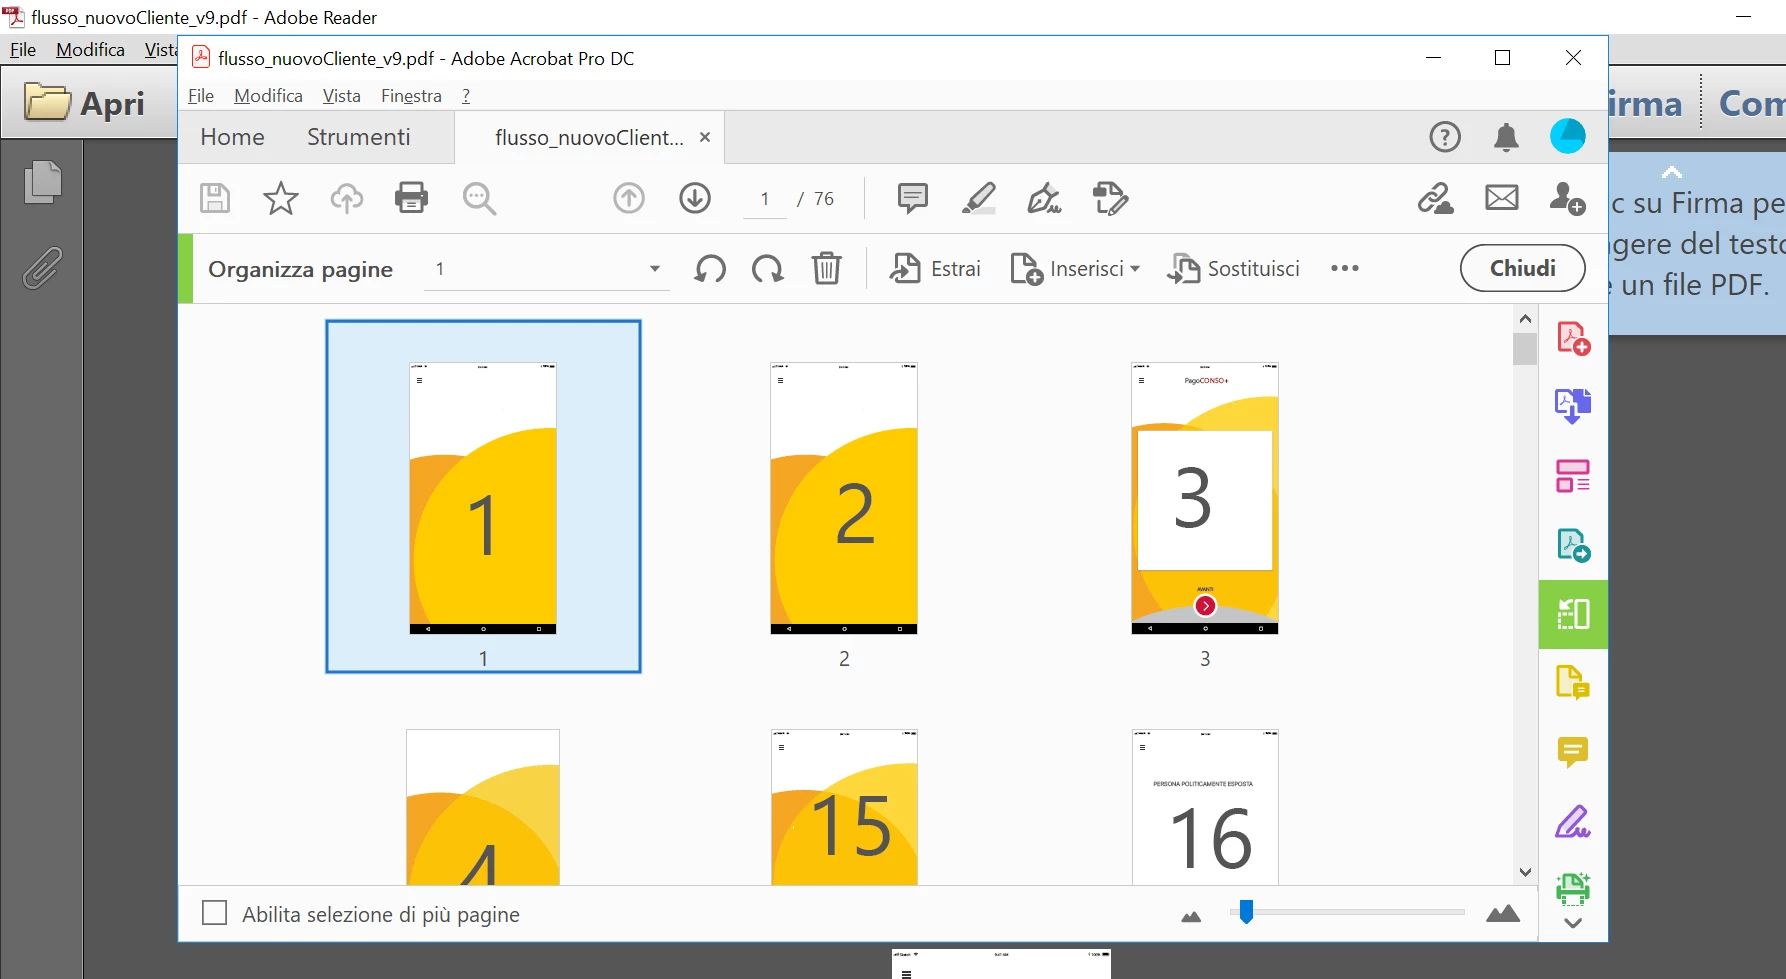This screenshot has width=1786, height=979.
Task: Click the large mountains enlarge thumbnail size icon
Action: [1502, 913]
